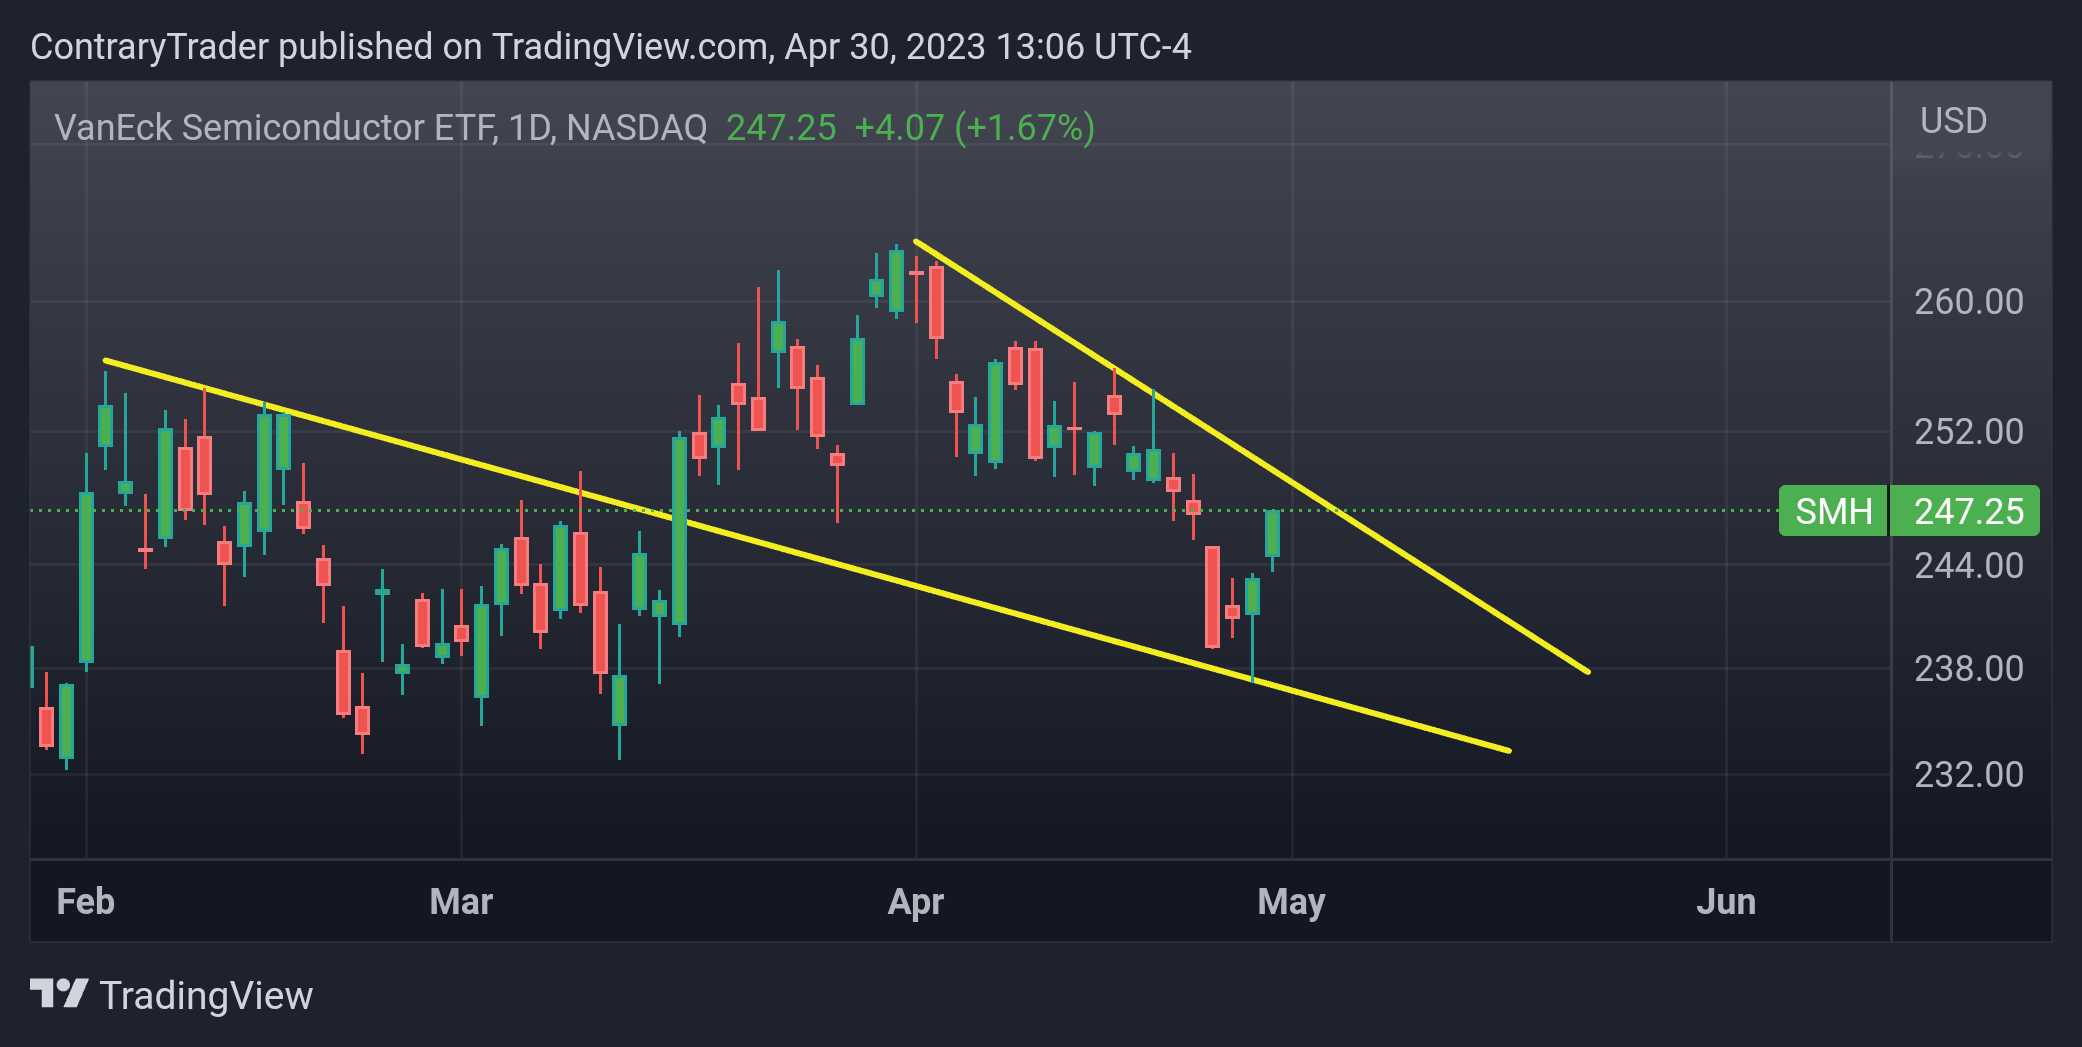Select the upper yellow trendline from April

[1250, 456]
